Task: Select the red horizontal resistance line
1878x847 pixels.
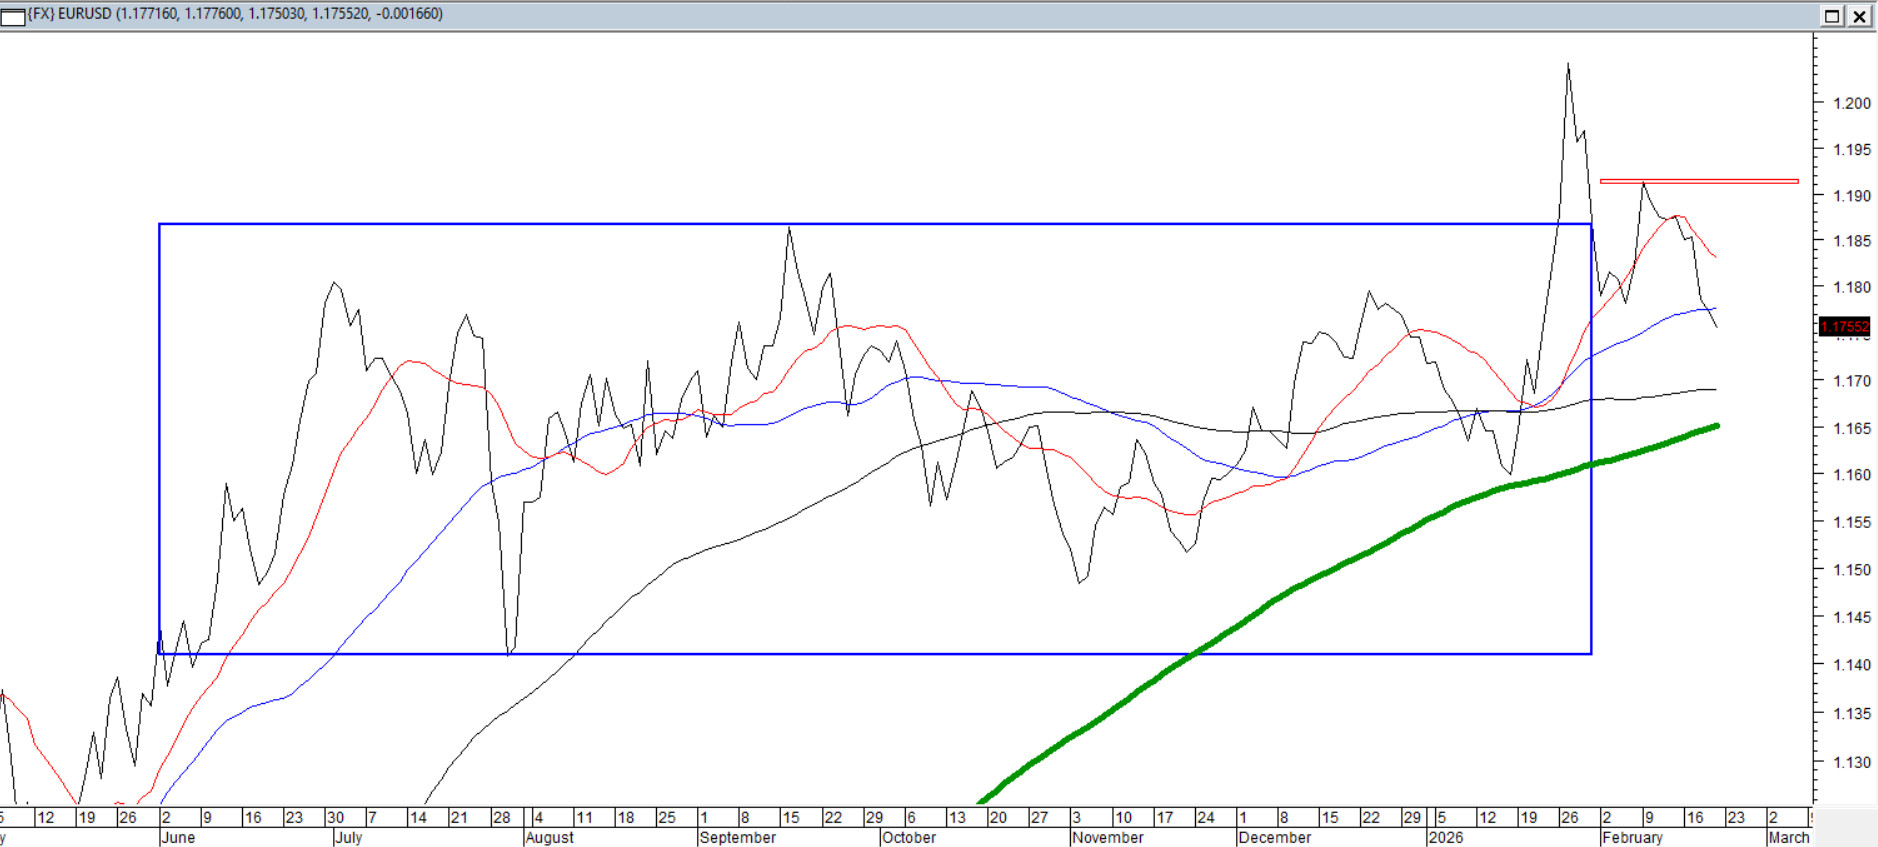Action: point(1700,181)
